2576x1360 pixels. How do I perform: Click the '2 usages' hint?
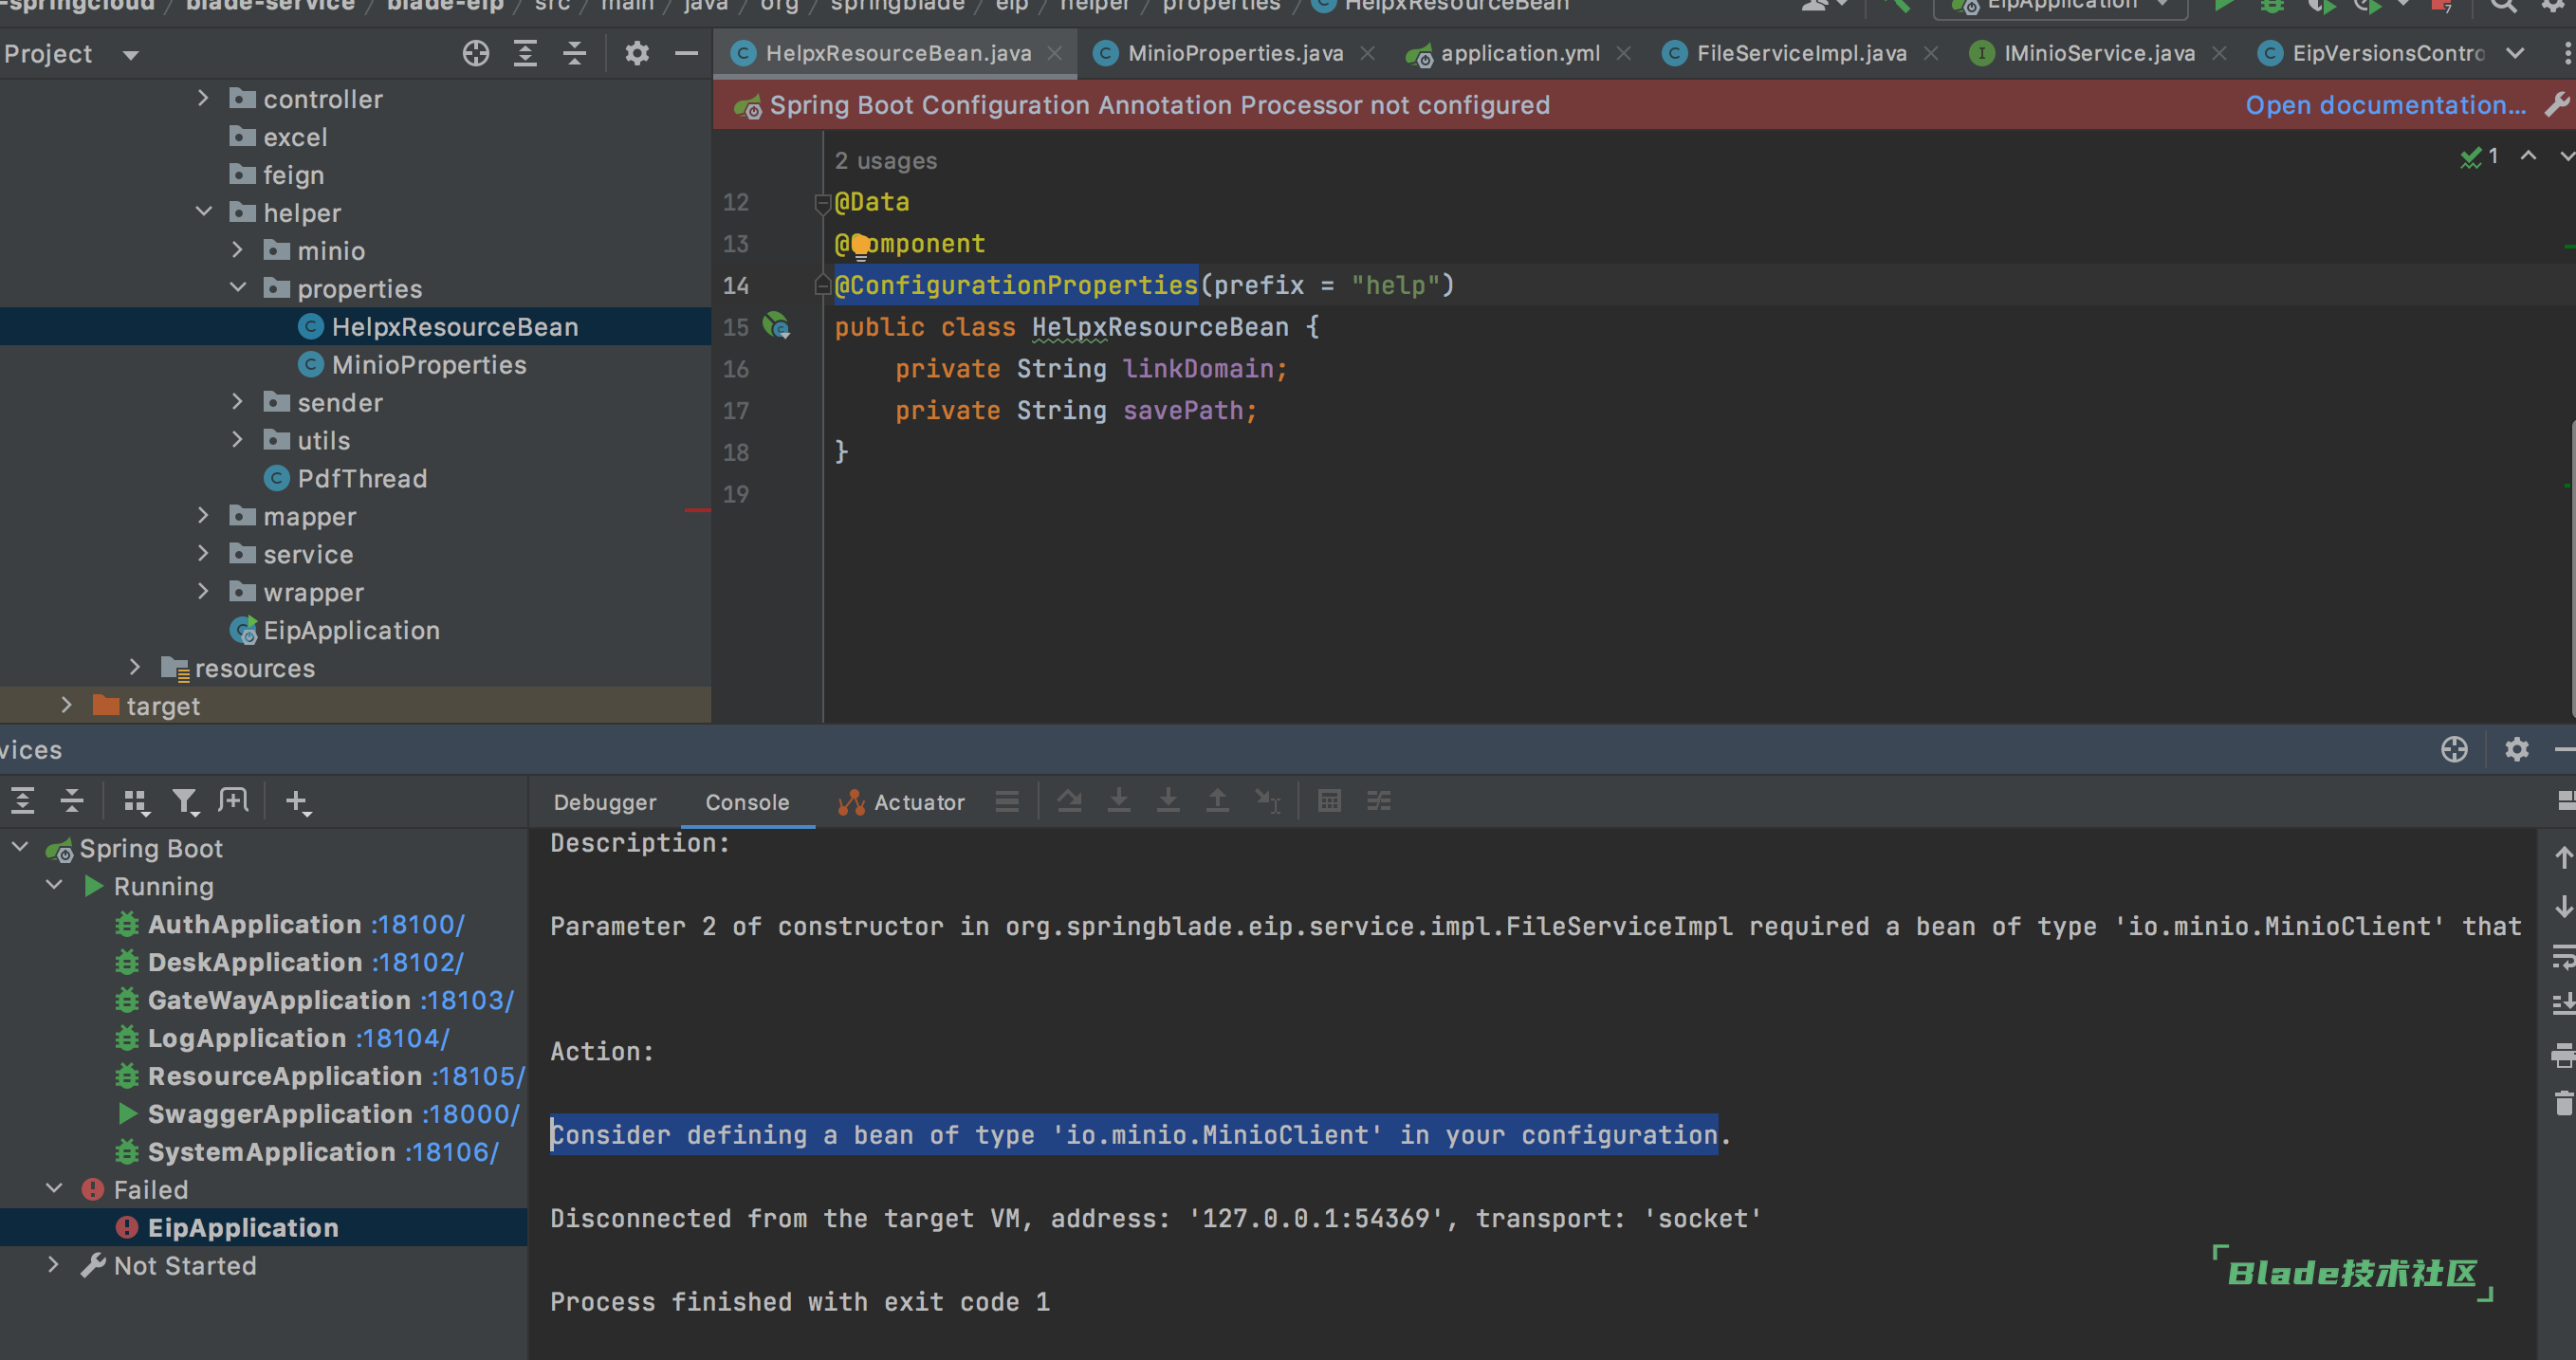[x=886, y=161]
